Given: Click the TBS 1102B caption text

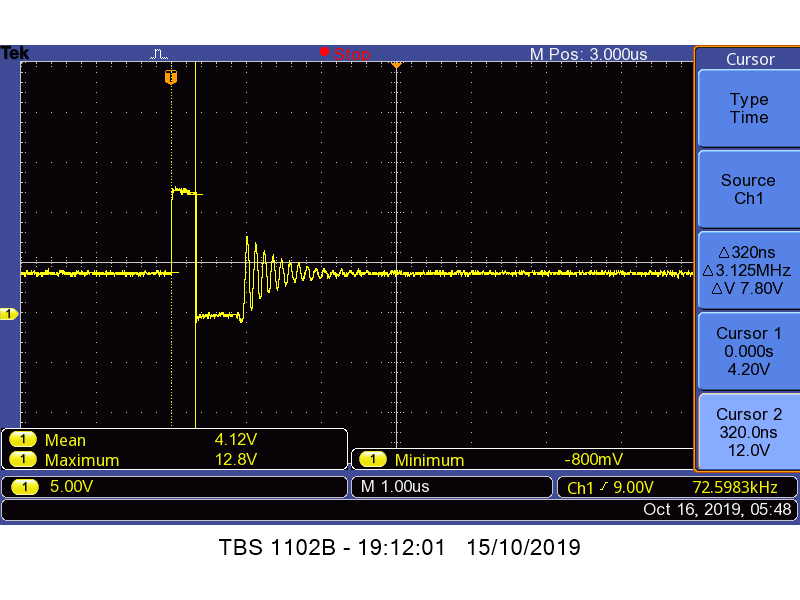Looking at the screenshot, I should 399,547.
